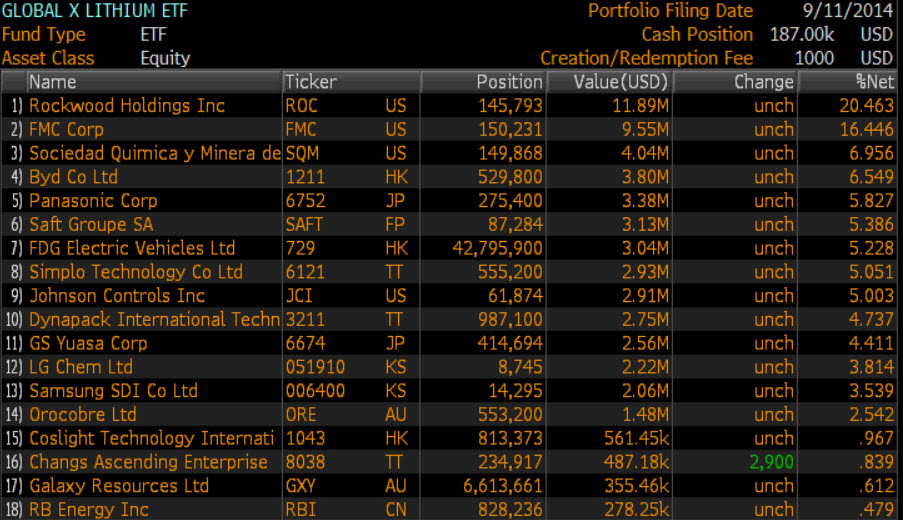Select row number 10)
Image resolution: width=903 pixels, height=520 pixels.
pos(14,319)
